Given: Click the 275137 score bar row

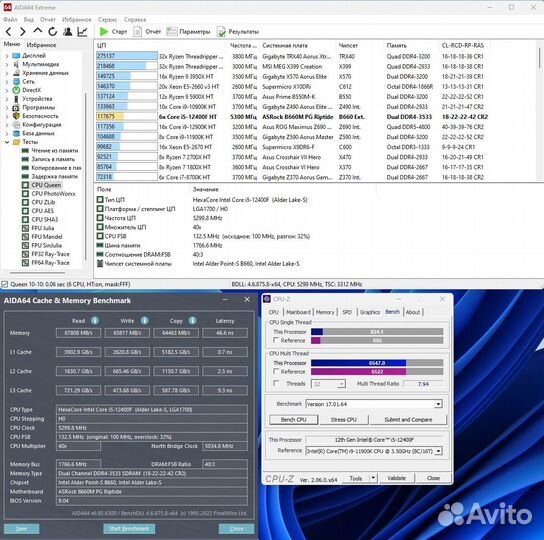Looking at the screenshot, I should 127,56.
